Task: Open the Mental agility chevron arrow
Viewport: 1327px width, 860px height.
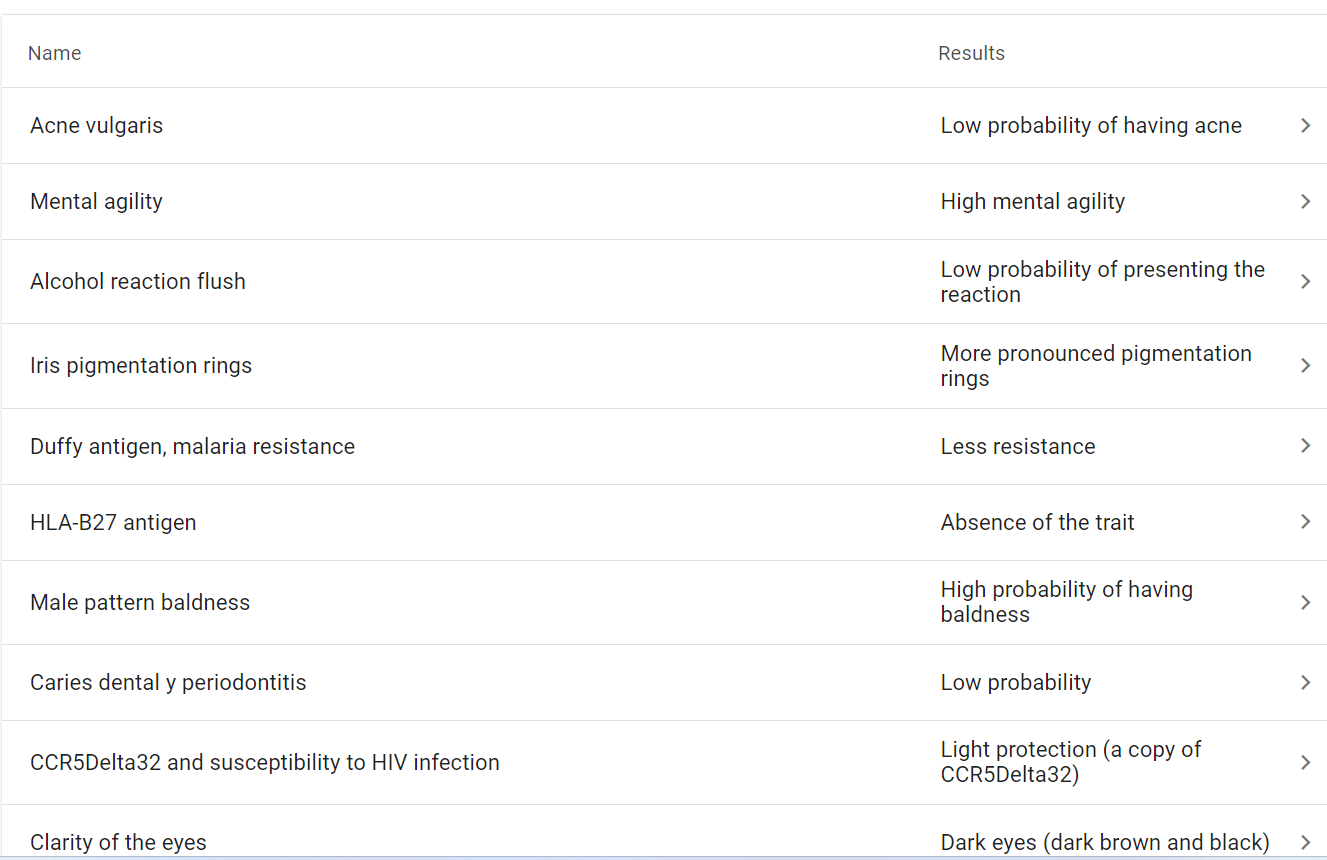Action: coord(1305,201)
